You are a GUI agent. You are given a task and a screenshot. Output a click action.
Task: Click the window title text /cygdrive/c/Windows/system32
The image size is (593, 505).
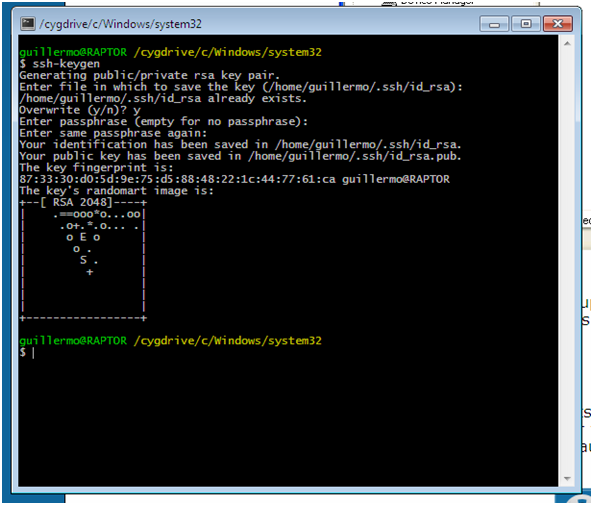[x=121, y=24]
